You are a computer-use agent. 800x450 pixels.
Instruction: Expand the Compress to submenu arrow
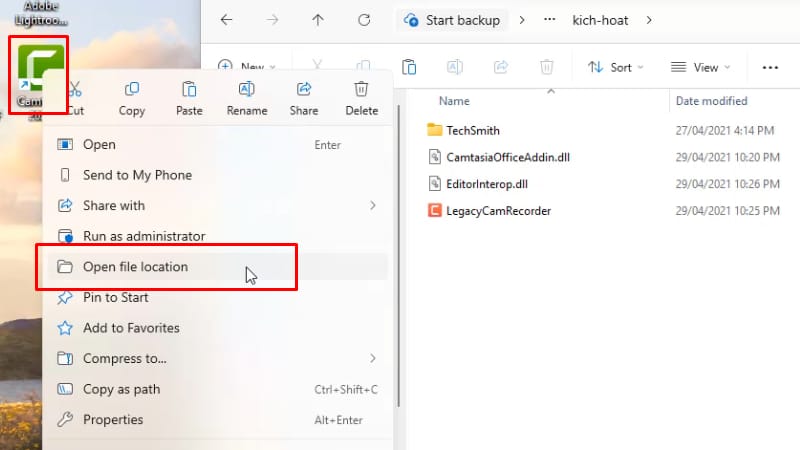pyautogui.click(x=373, y=358)
